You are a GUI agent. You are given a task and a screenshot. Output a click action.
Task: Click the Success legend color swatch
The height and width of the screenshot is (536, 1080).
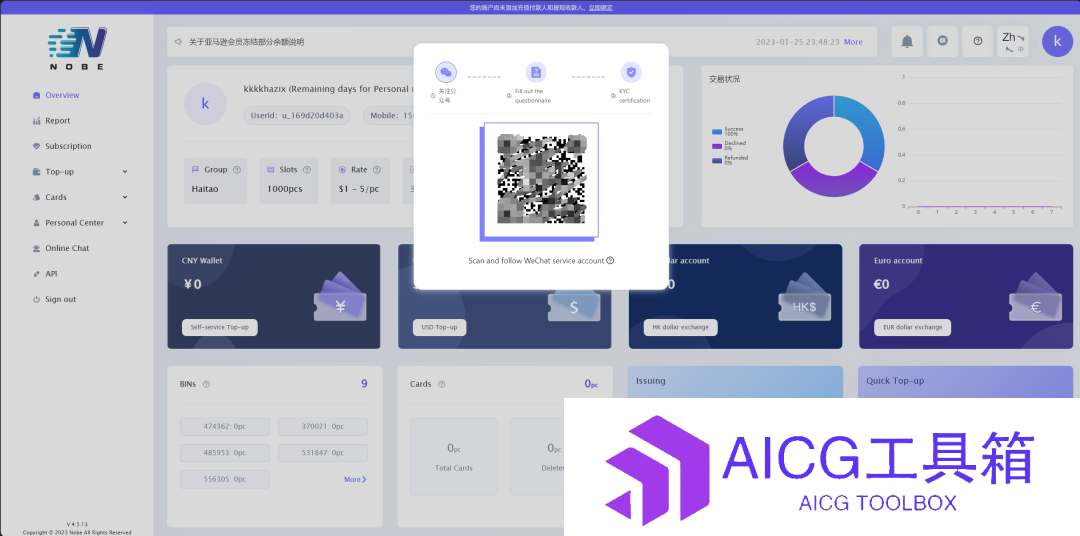(x=717, y=131)
